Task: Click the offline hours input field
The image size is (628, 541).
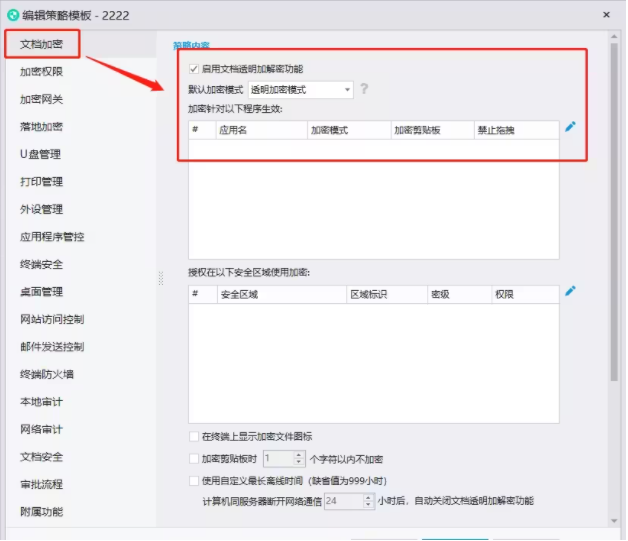Action: pyautogui.click(x=344, y=501)
